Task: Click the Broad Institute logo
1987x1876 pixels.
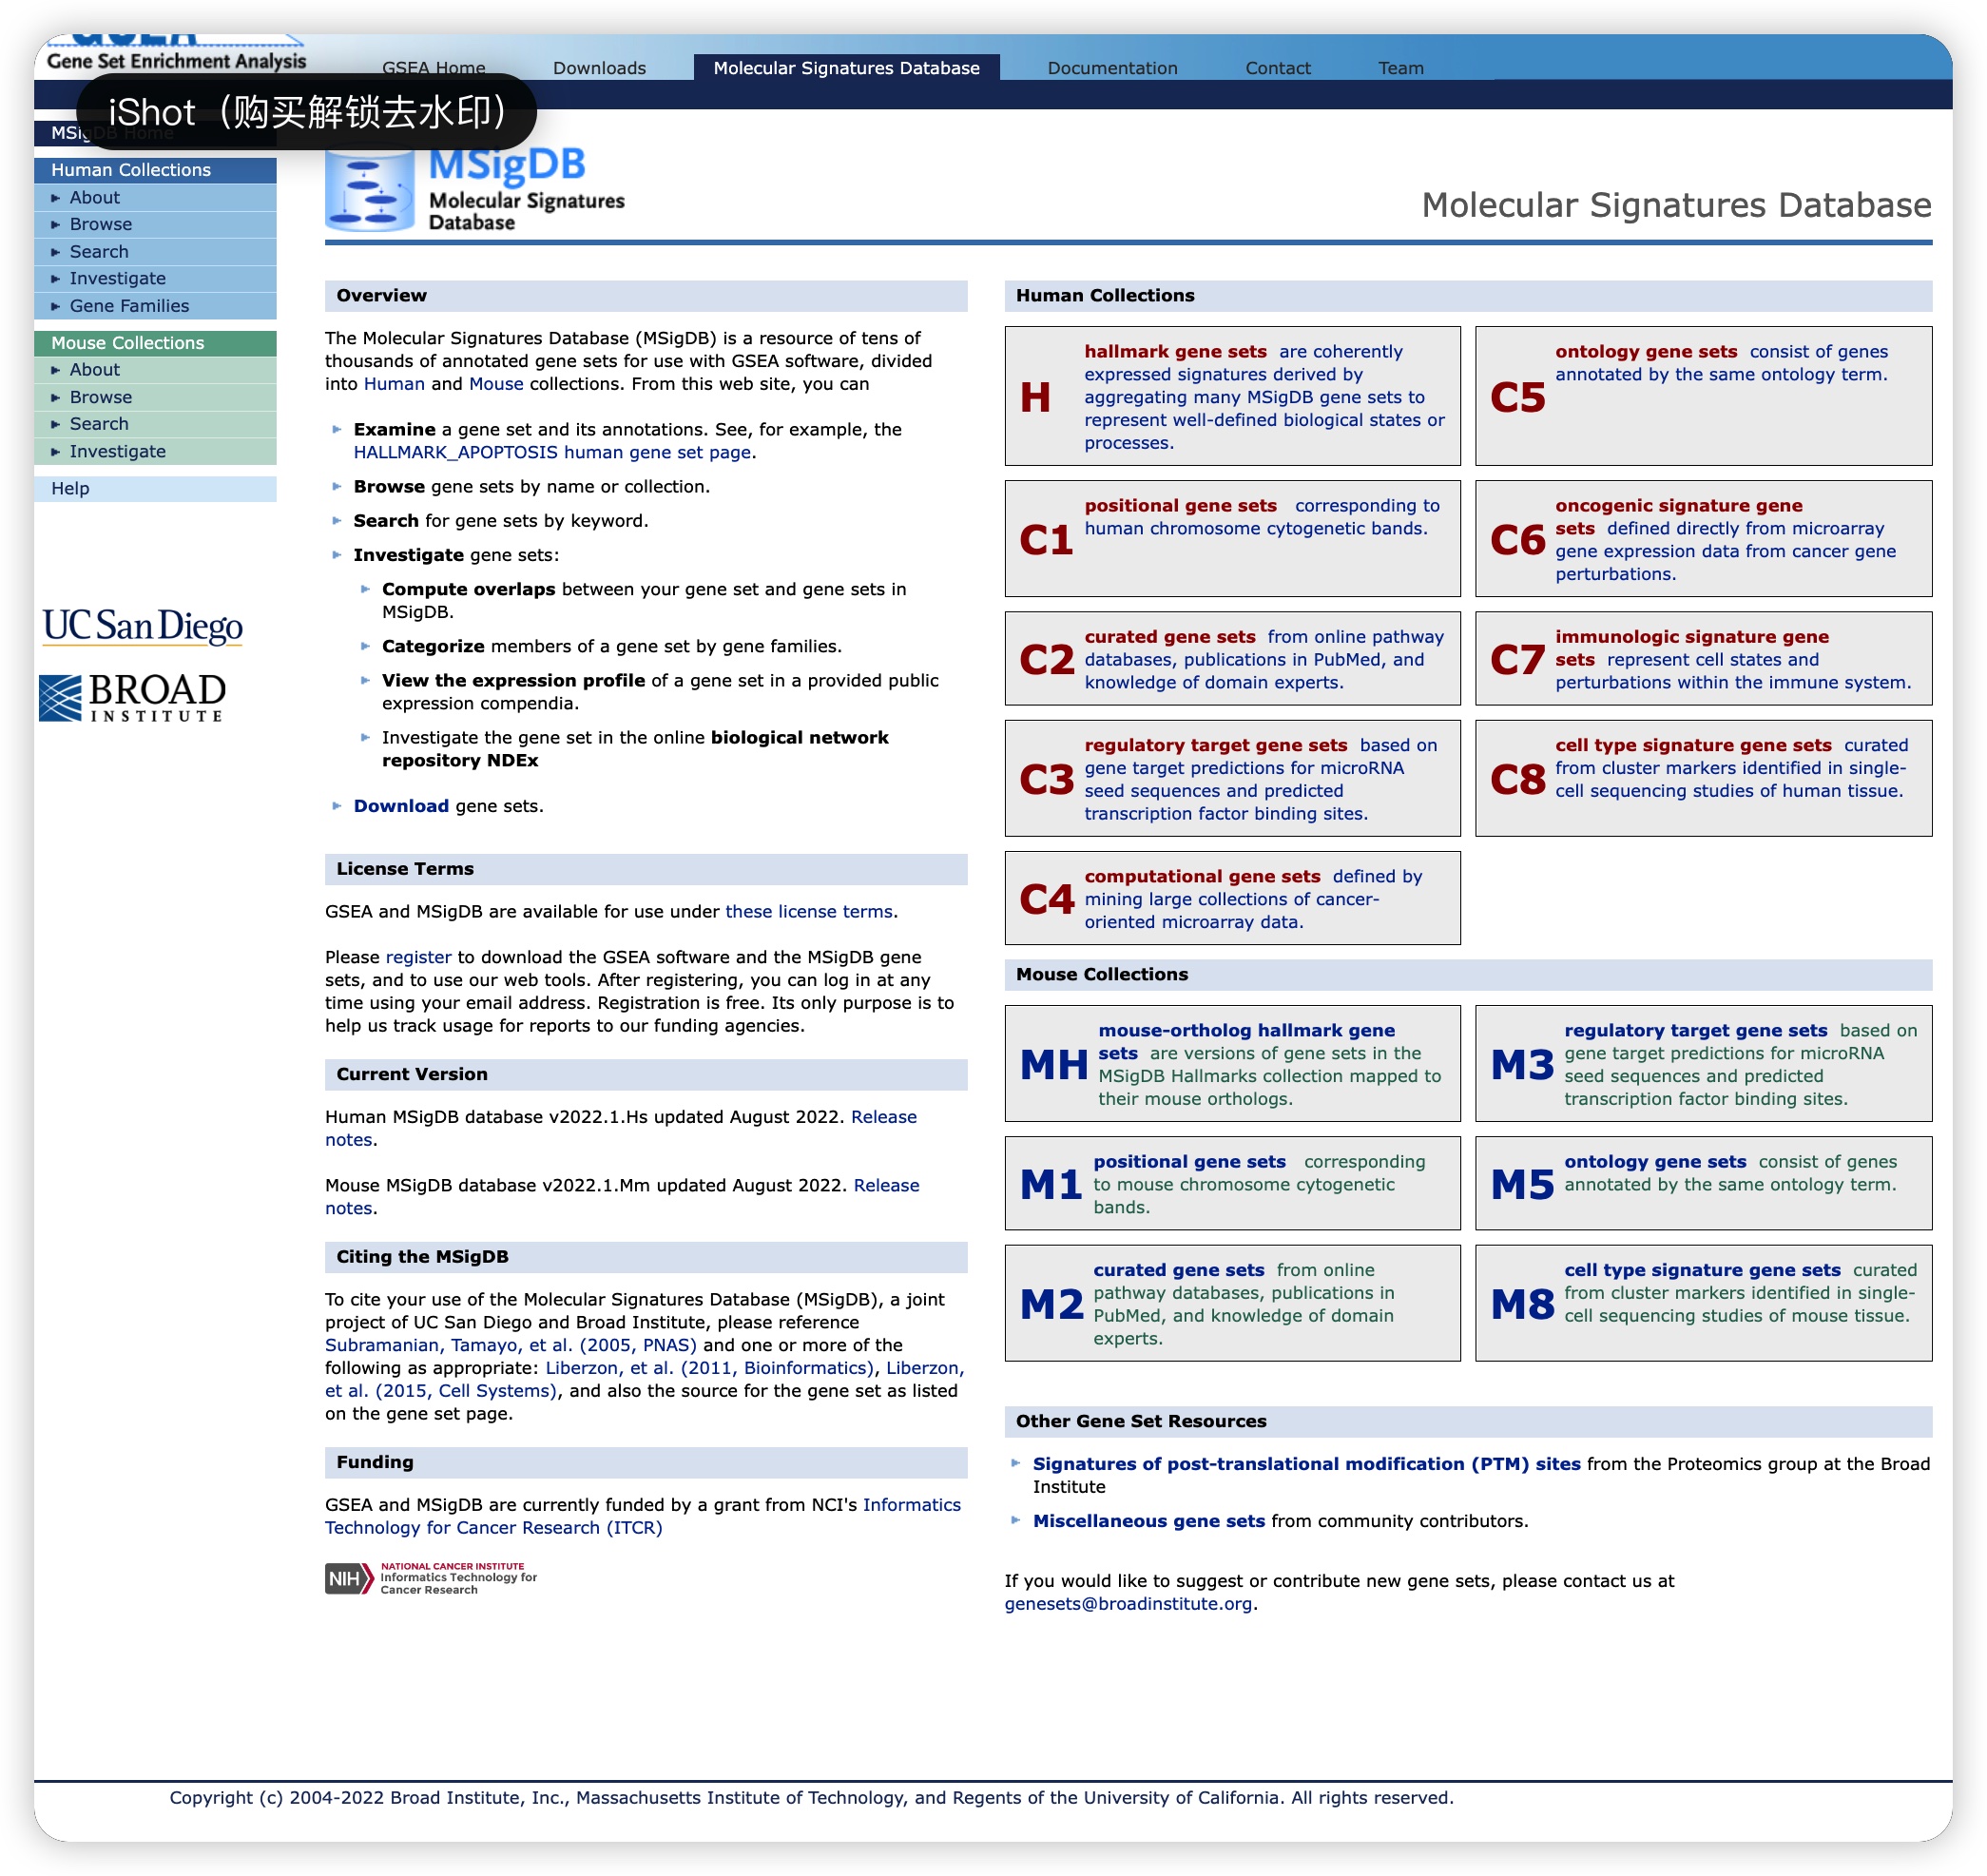Action: point(132,697)
